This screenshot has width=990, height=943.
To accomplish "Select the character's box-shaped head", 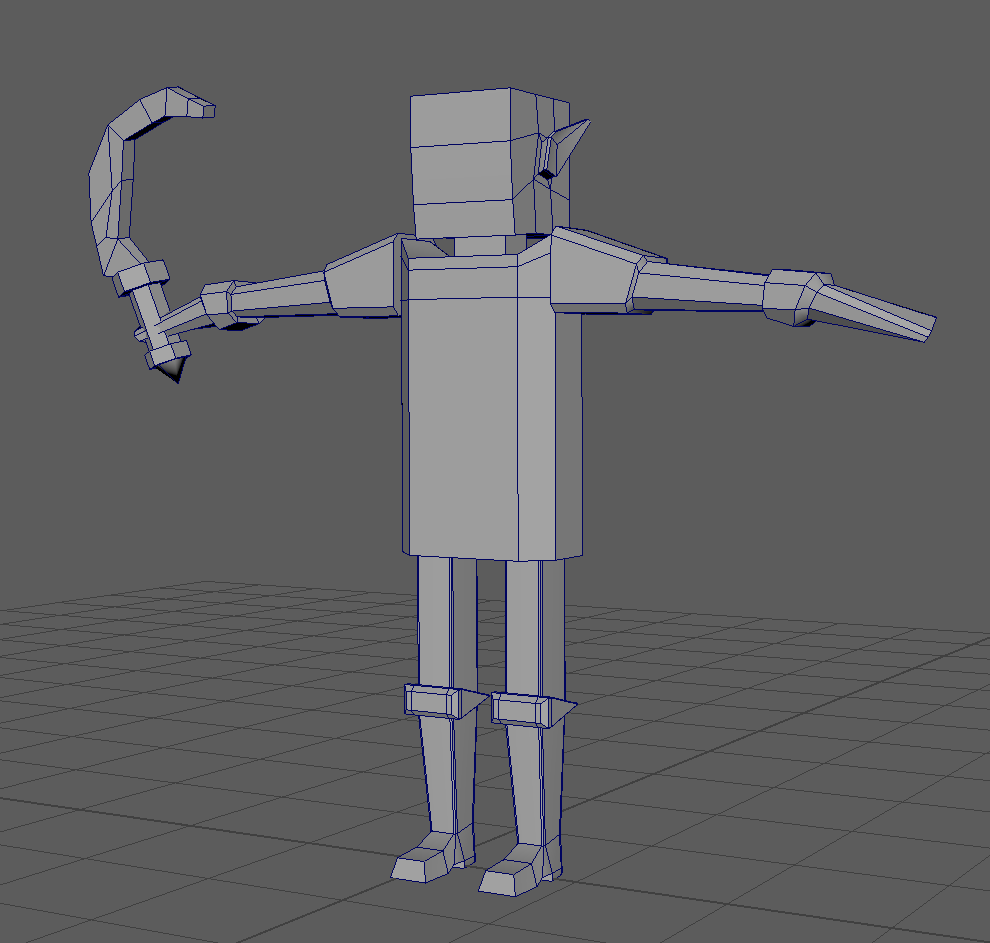I will pyautogui.click(x=490, y=162).
